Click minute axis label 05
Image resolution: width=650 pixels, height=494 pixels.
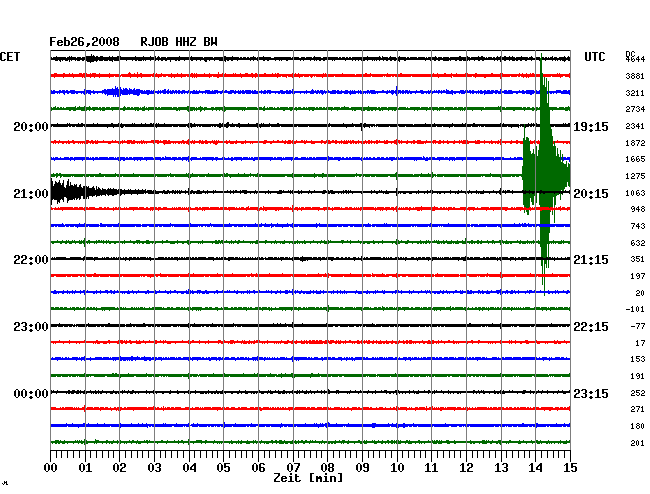(x=223, y=467)
